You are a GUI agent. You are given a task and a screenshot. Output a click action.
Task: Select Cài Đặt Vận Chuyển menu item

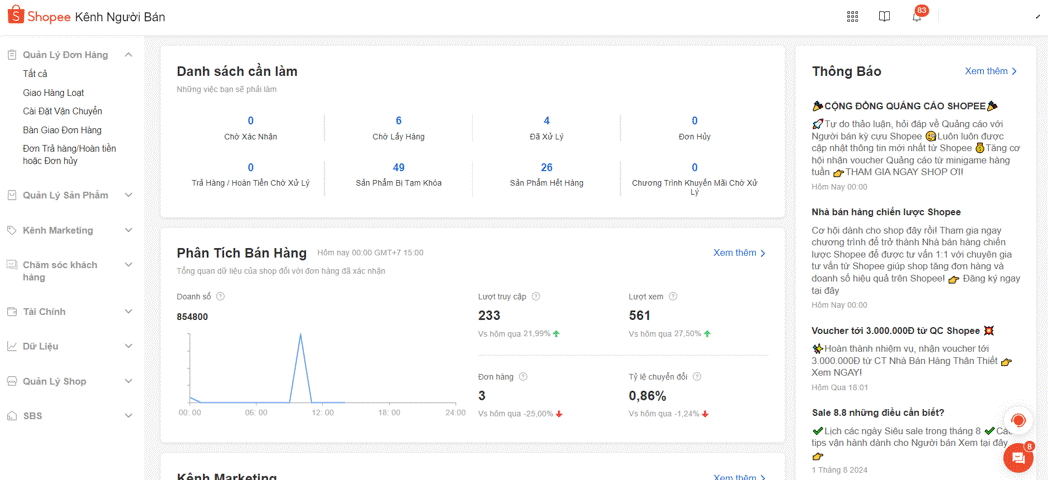(62, 111)
